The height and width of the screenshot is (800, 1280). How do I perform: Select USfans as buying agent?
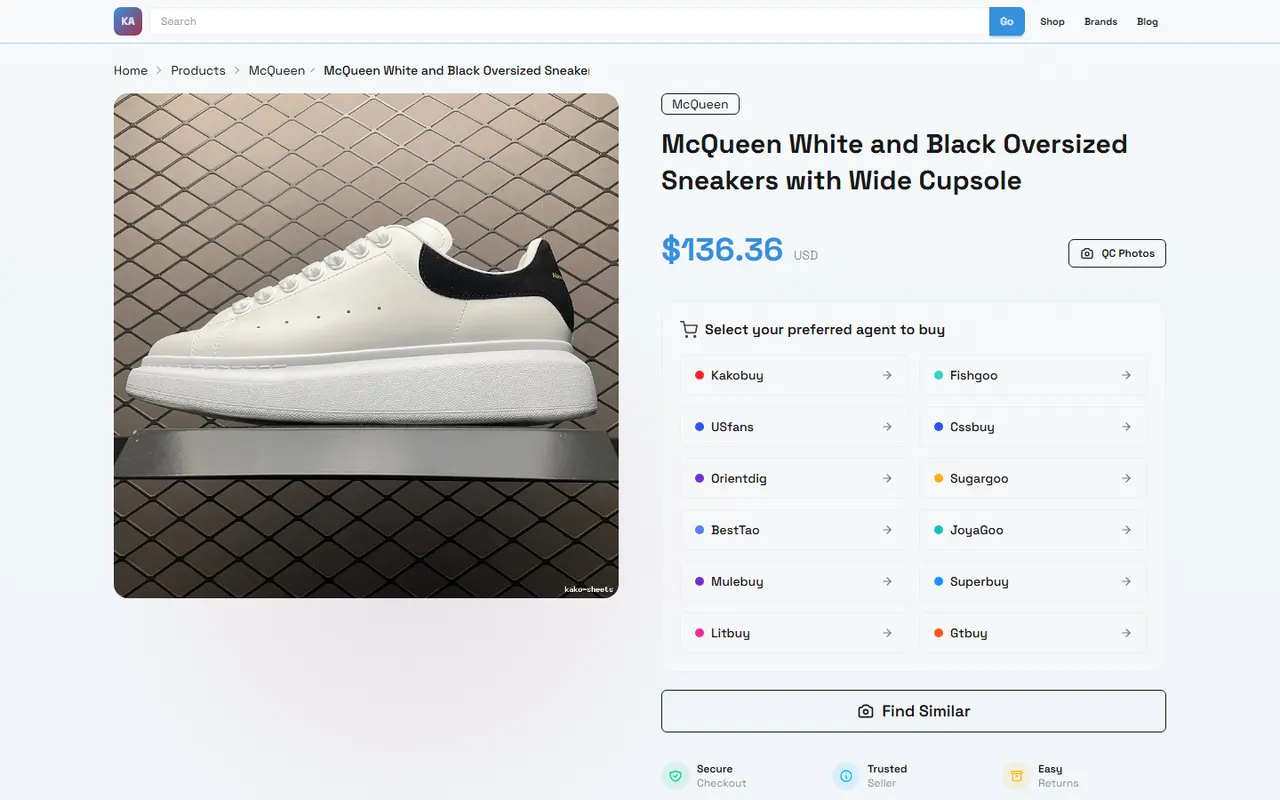tap(794, 427)
